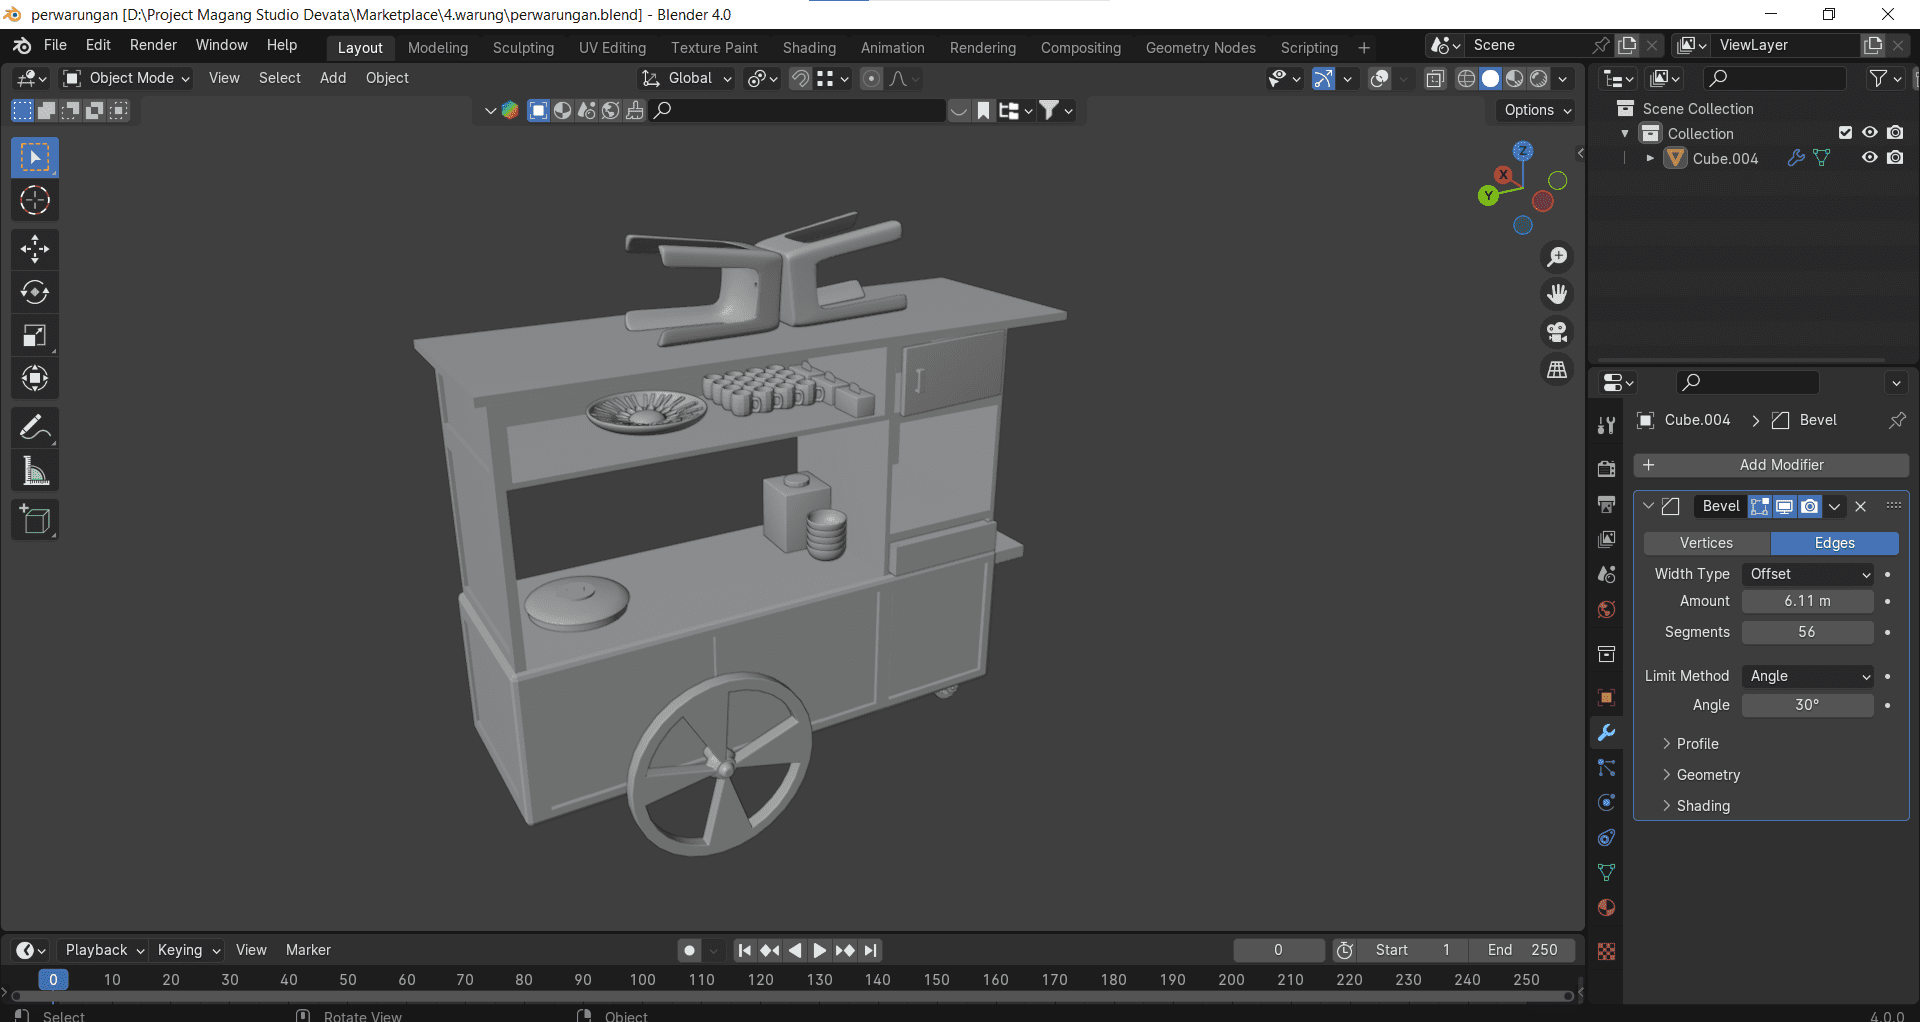The image size is (1920, 1022).
Task: Select the Cursor tool in the toolbar
Action: pyautogui.click(x=35, y=201)
